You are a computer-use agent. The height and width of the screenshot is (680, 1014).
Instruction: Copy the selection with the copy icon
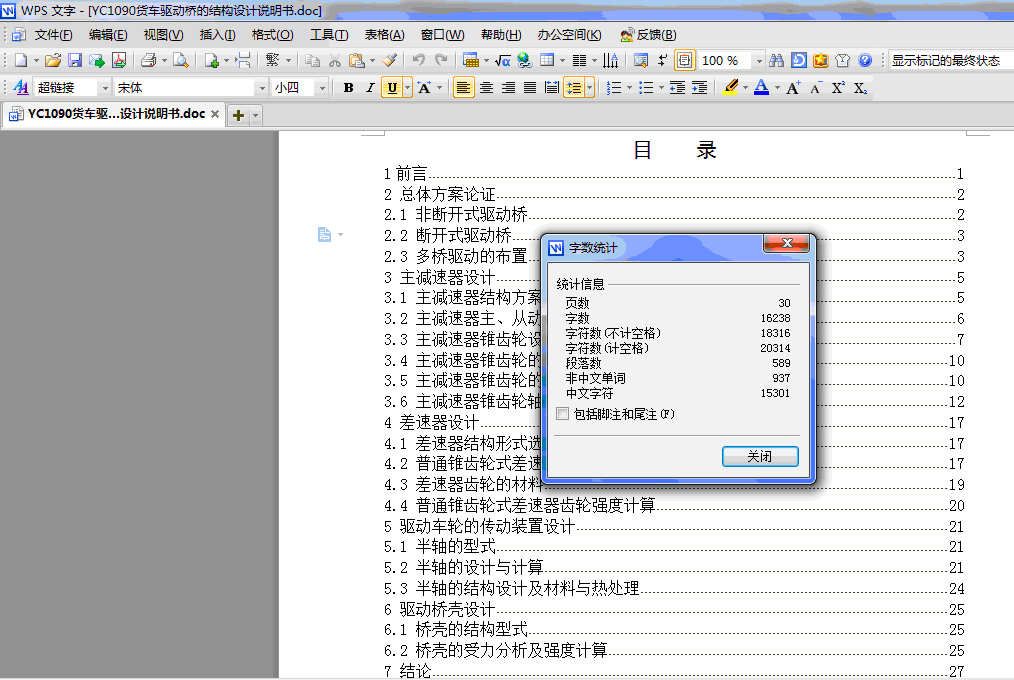312,61
